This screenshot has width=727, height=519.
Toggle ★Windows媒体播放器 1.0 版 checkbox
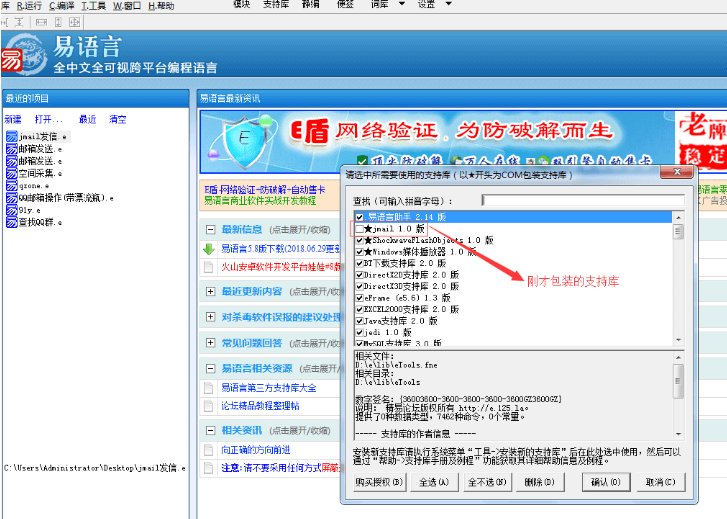(x=359, y=252)
